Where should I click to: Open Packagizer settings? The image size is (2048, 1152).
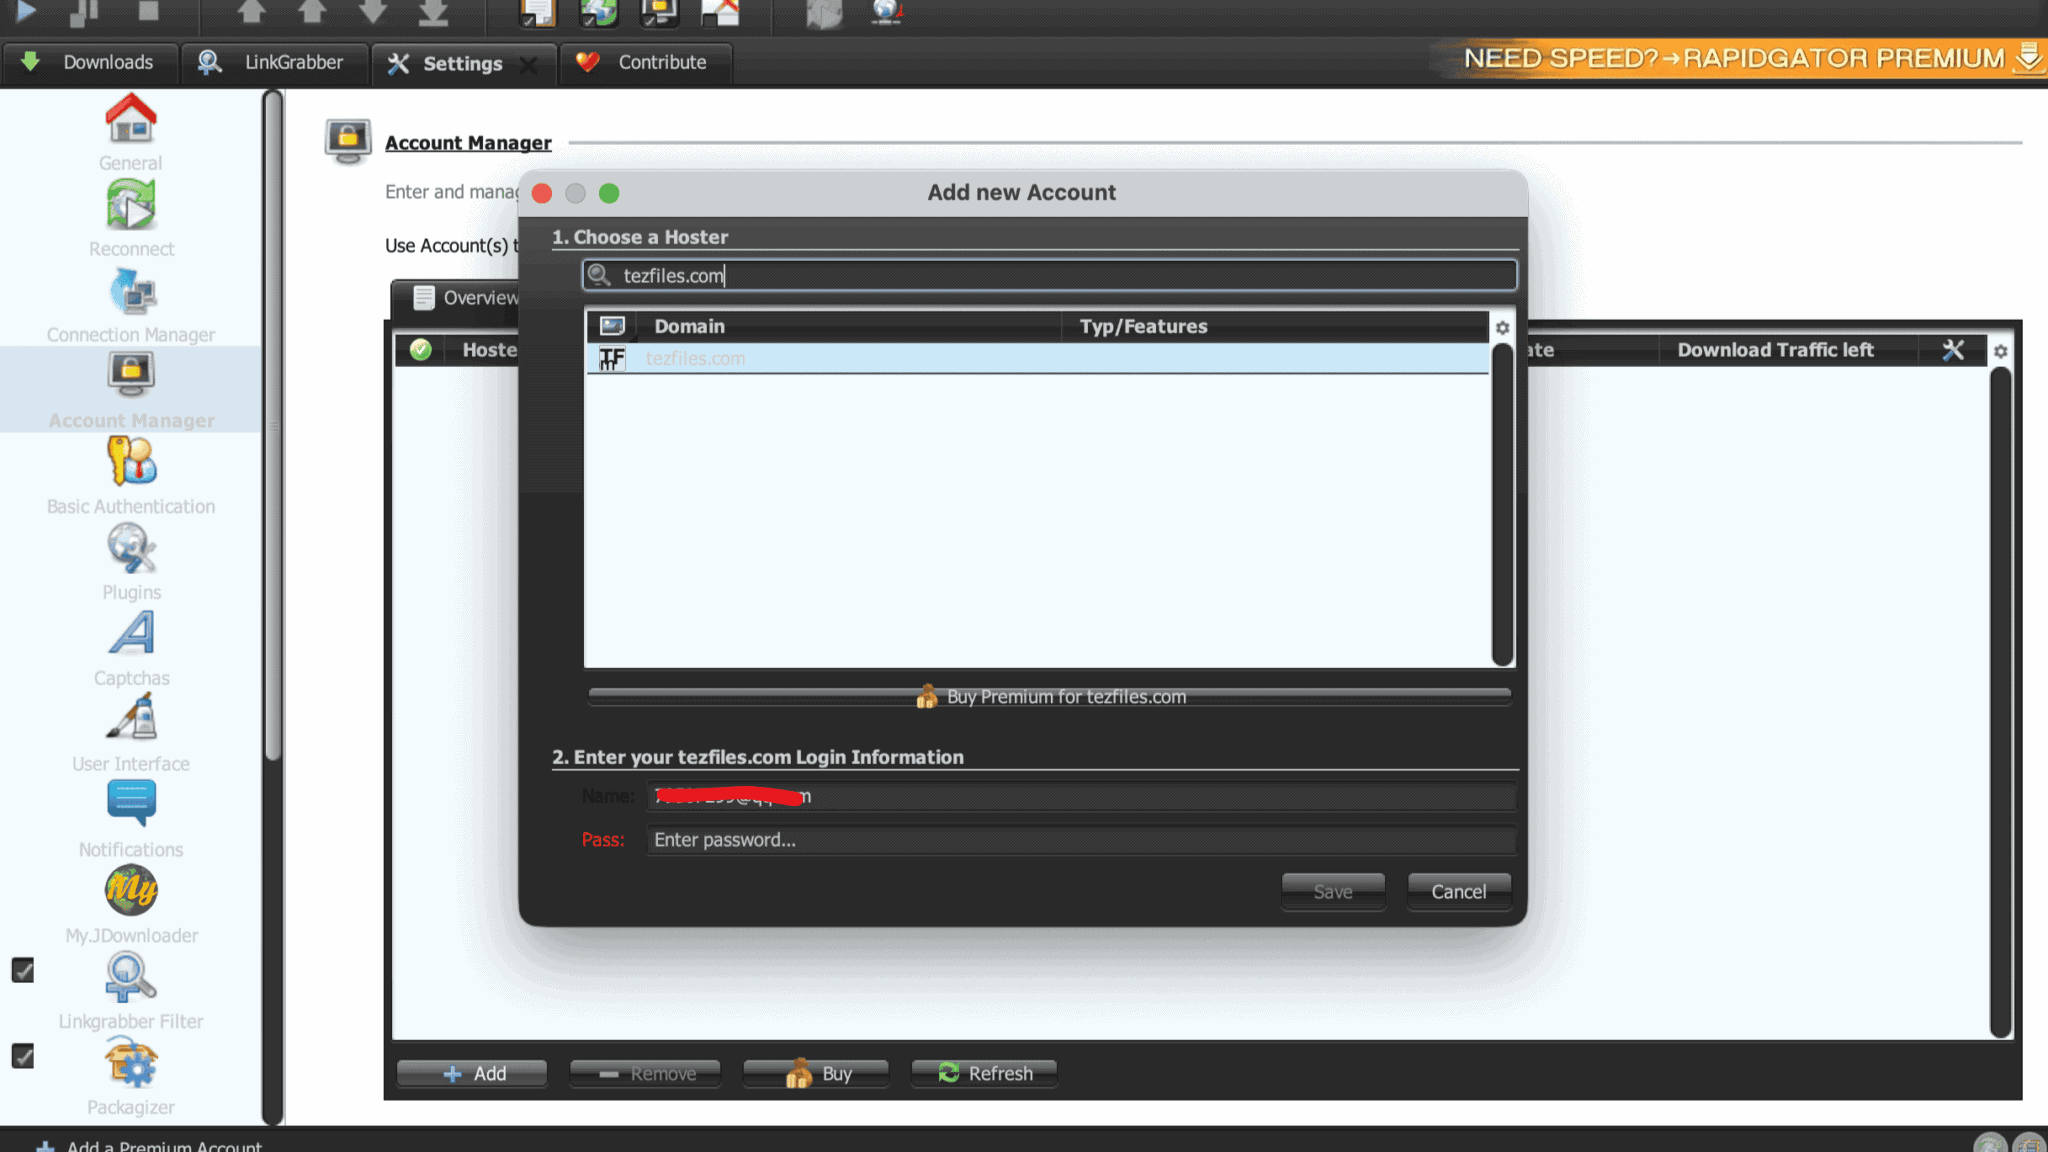click(x=131, y=1079)
